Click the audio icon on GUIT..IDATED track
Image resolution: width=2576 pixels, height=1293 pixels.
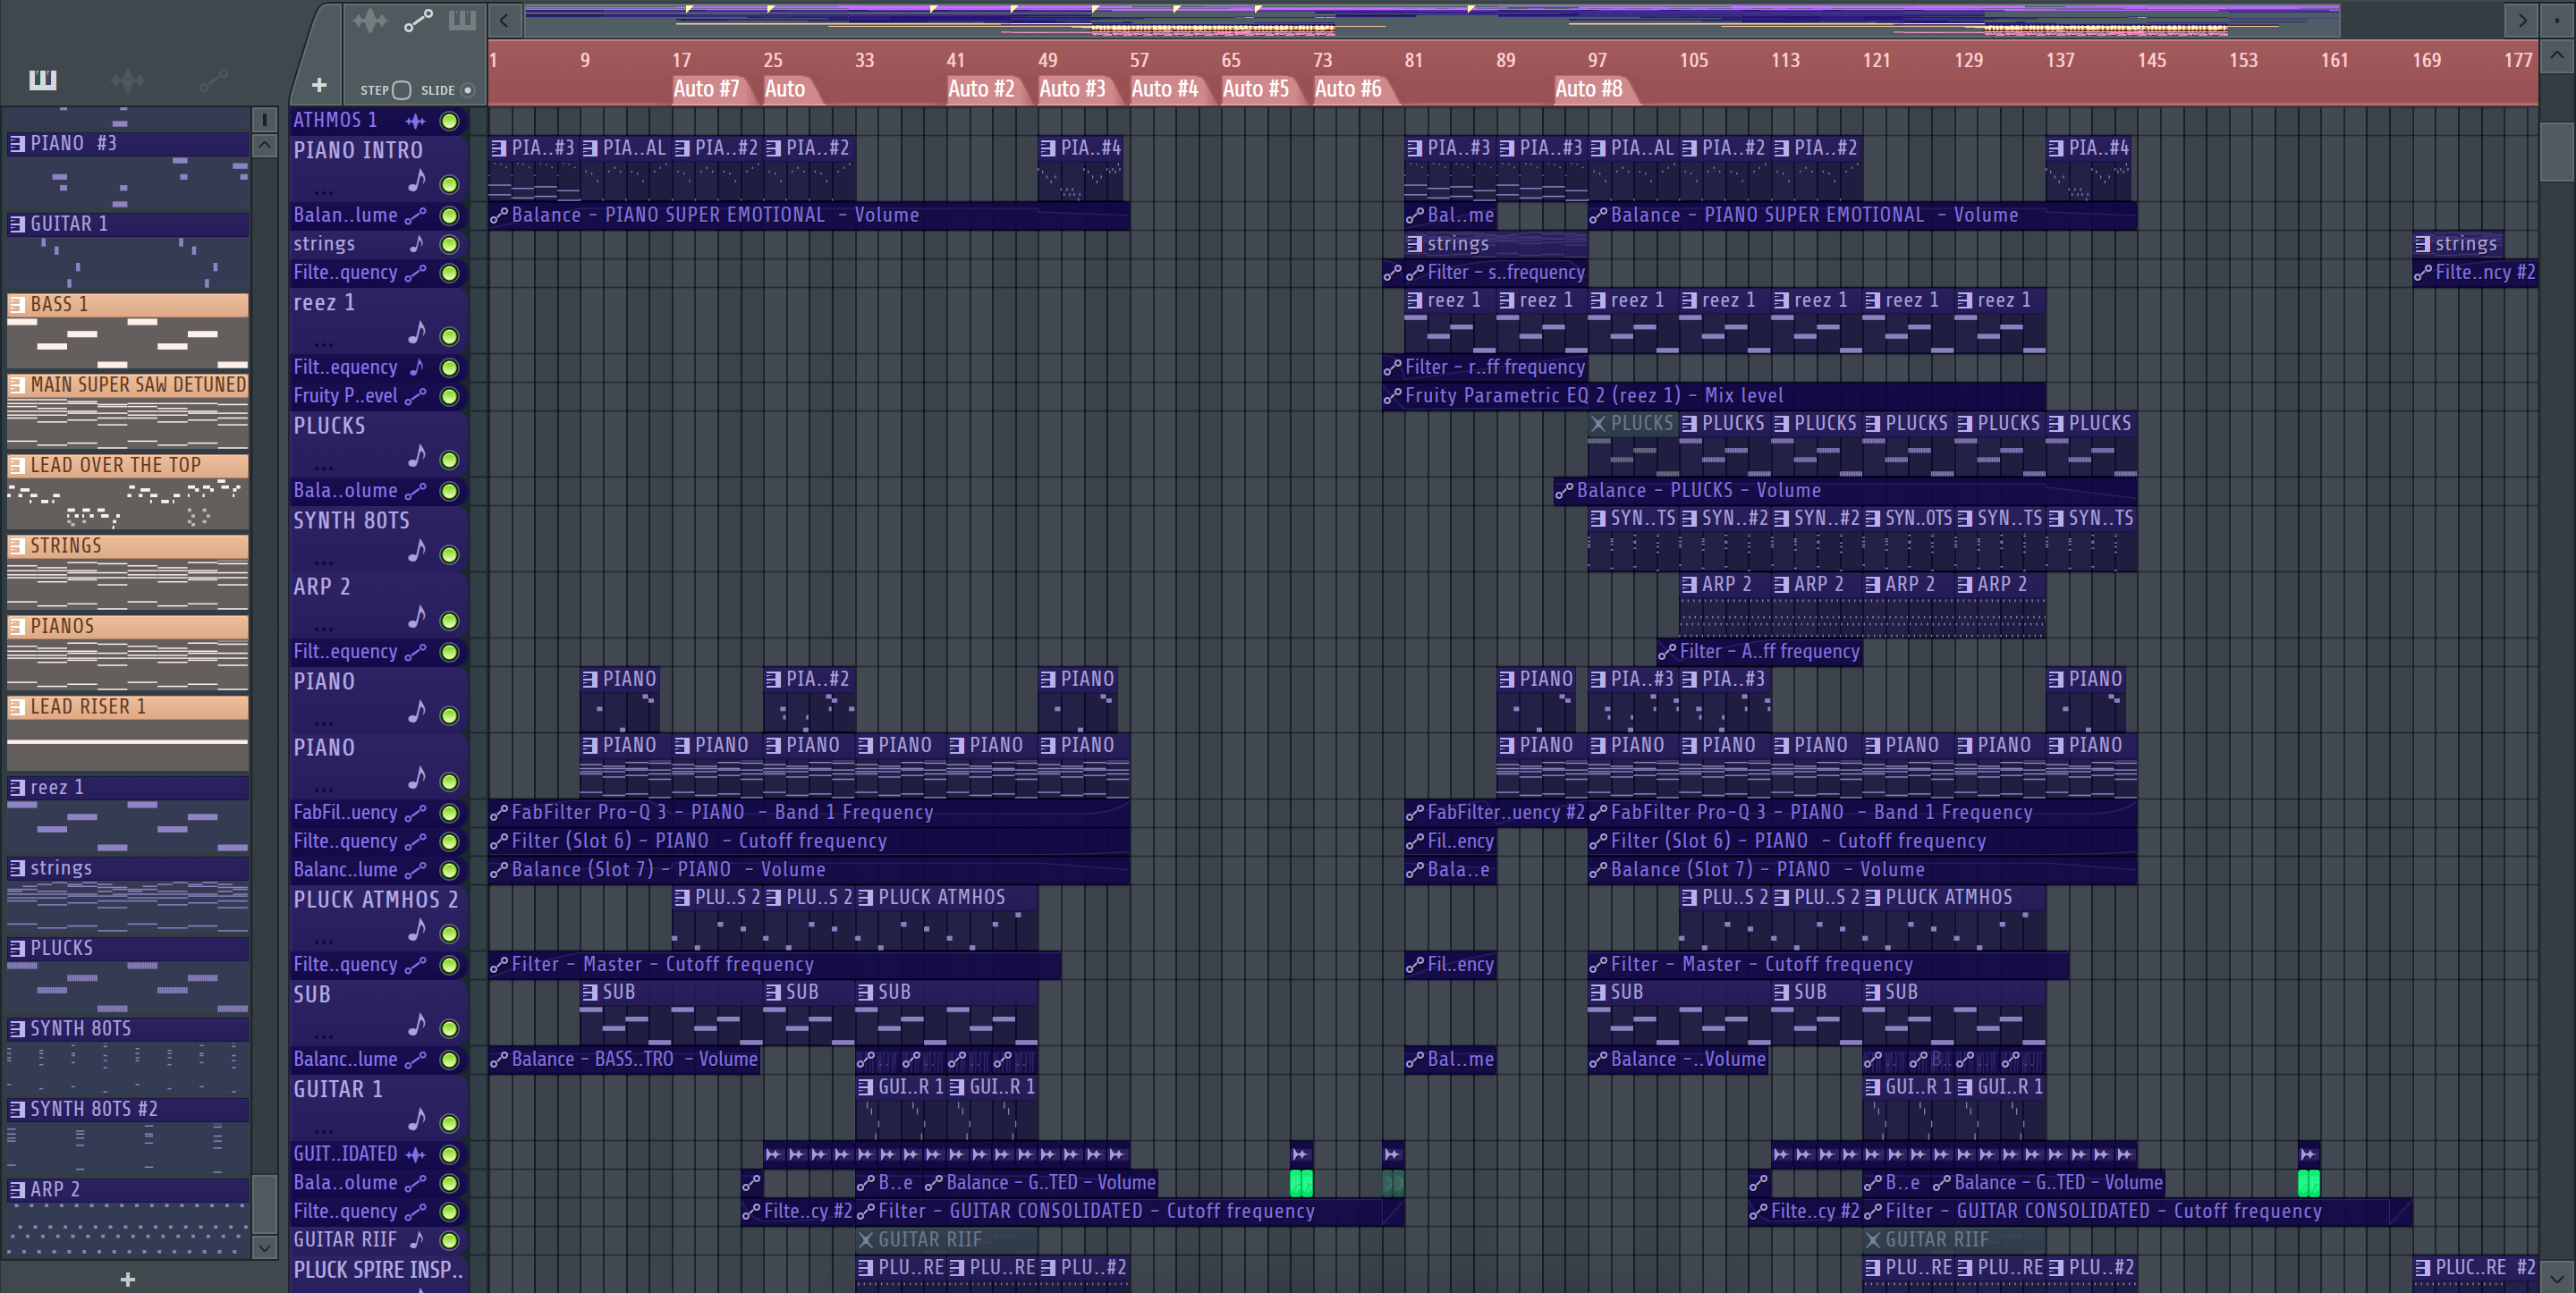click(x=415, y=1154)
